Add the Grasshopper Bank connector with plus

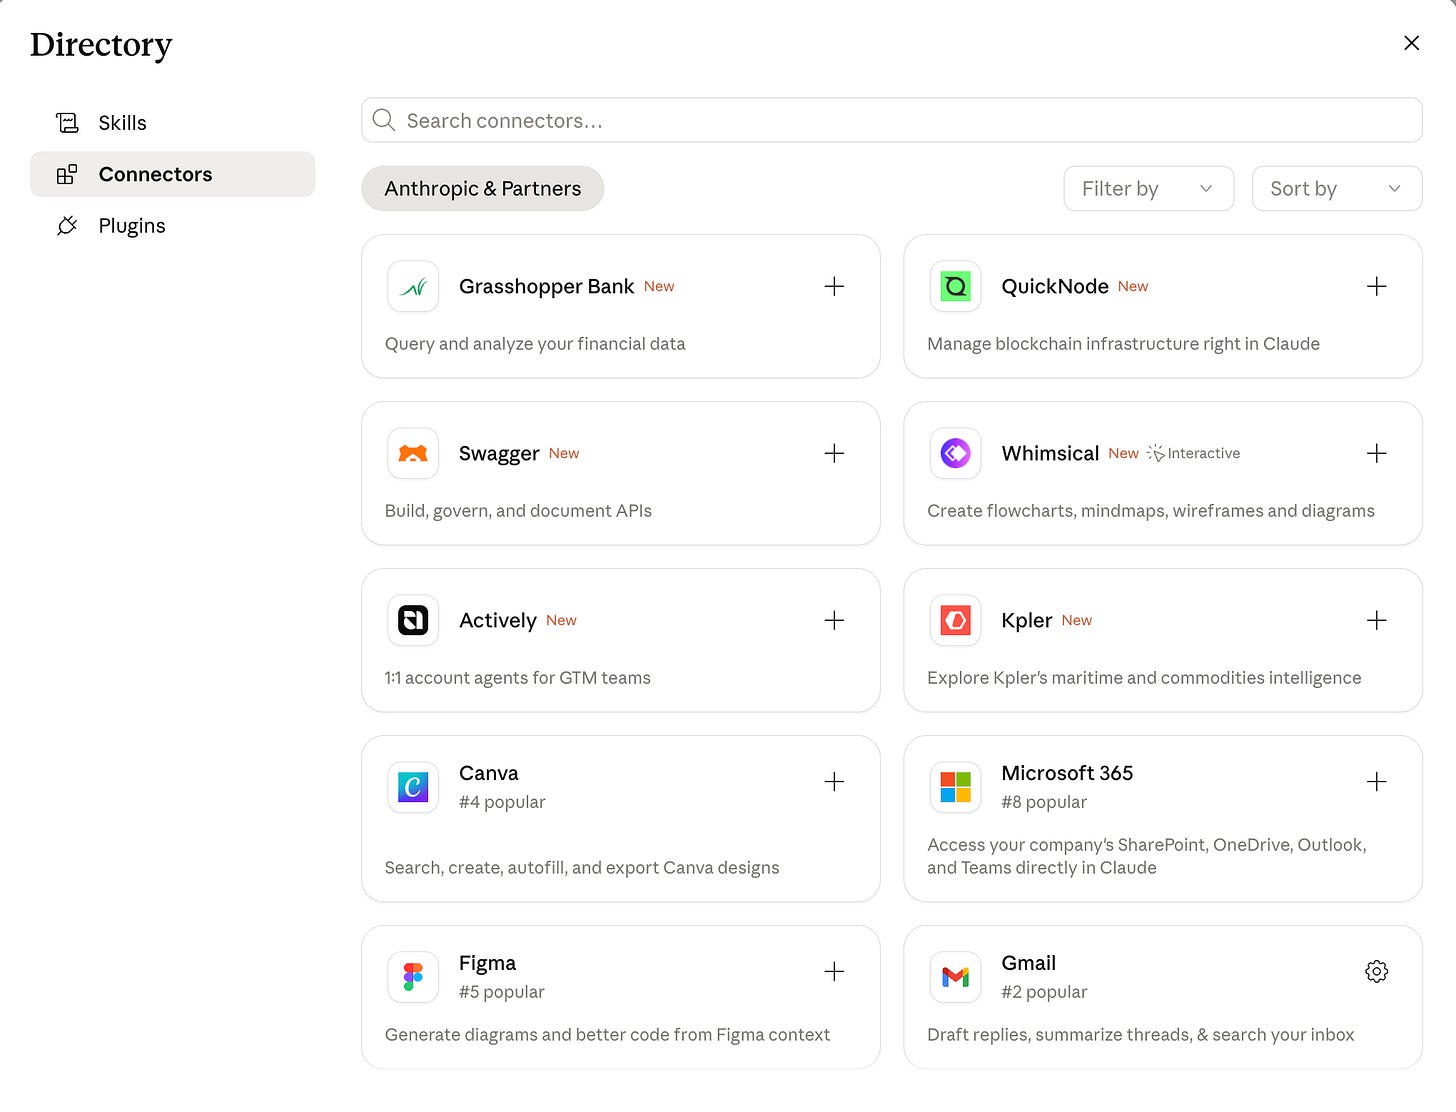834,287
